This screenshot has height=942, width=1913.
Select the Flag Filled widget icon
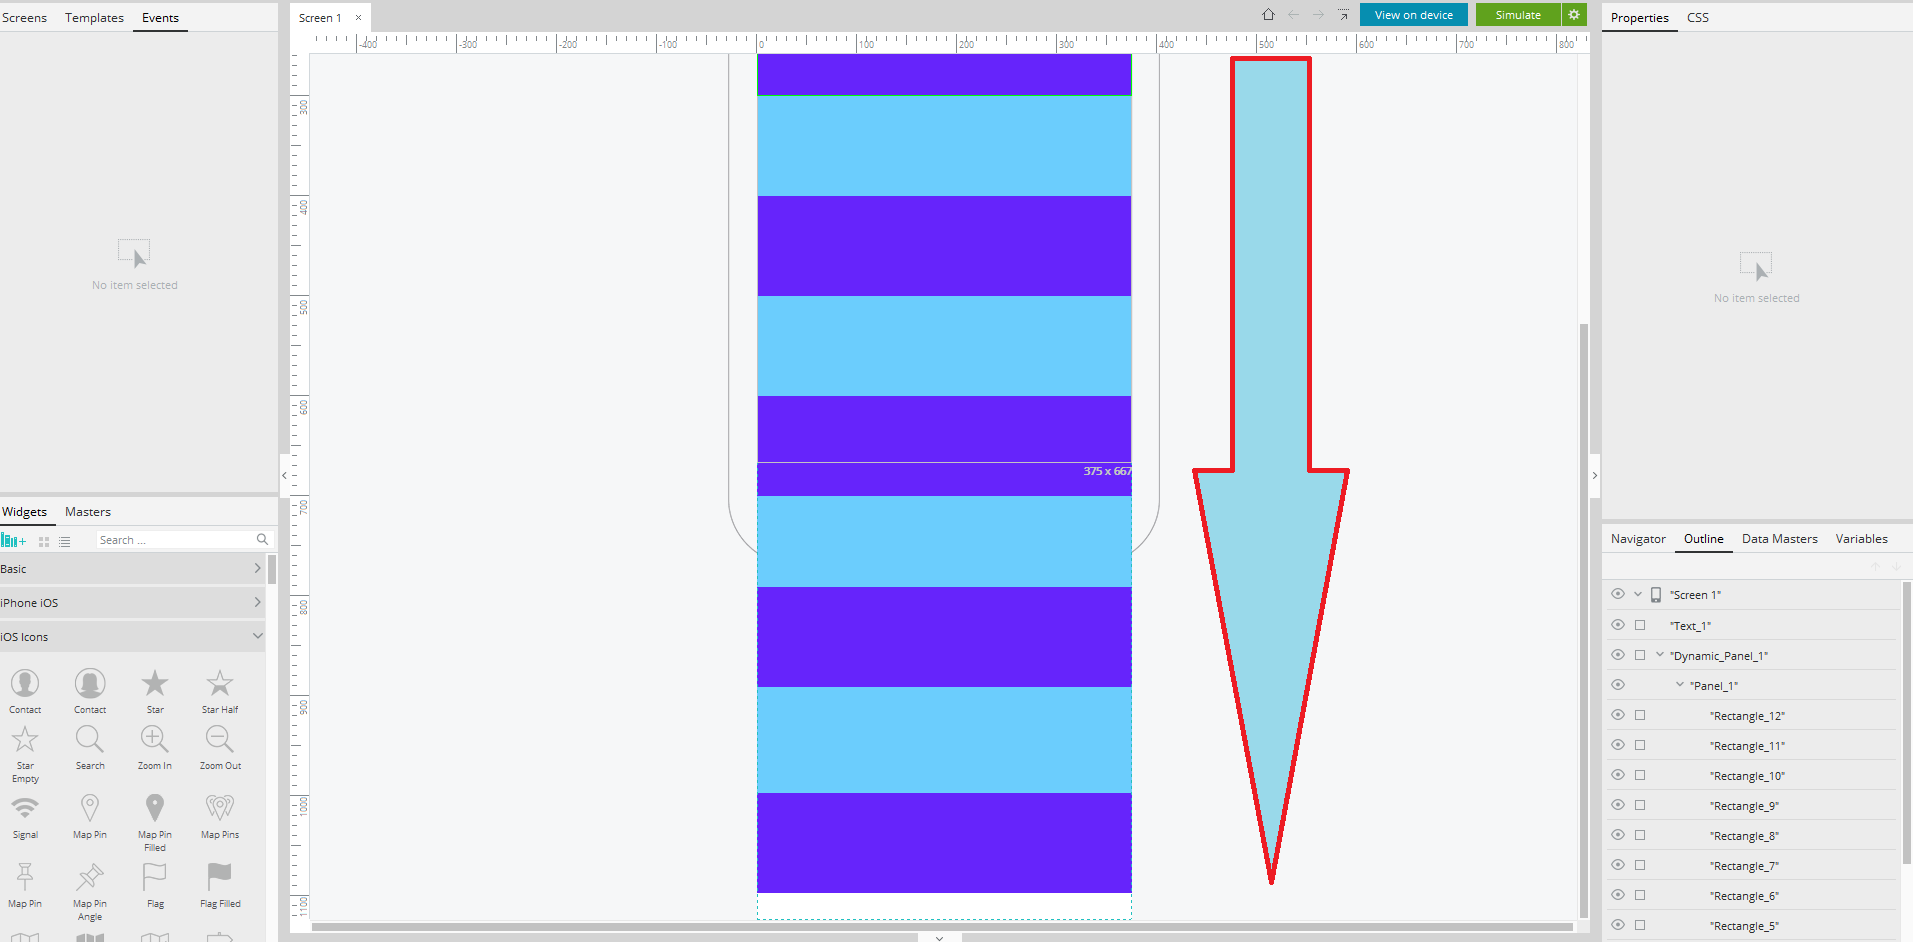pyautogui.click(x=220, y=877)
